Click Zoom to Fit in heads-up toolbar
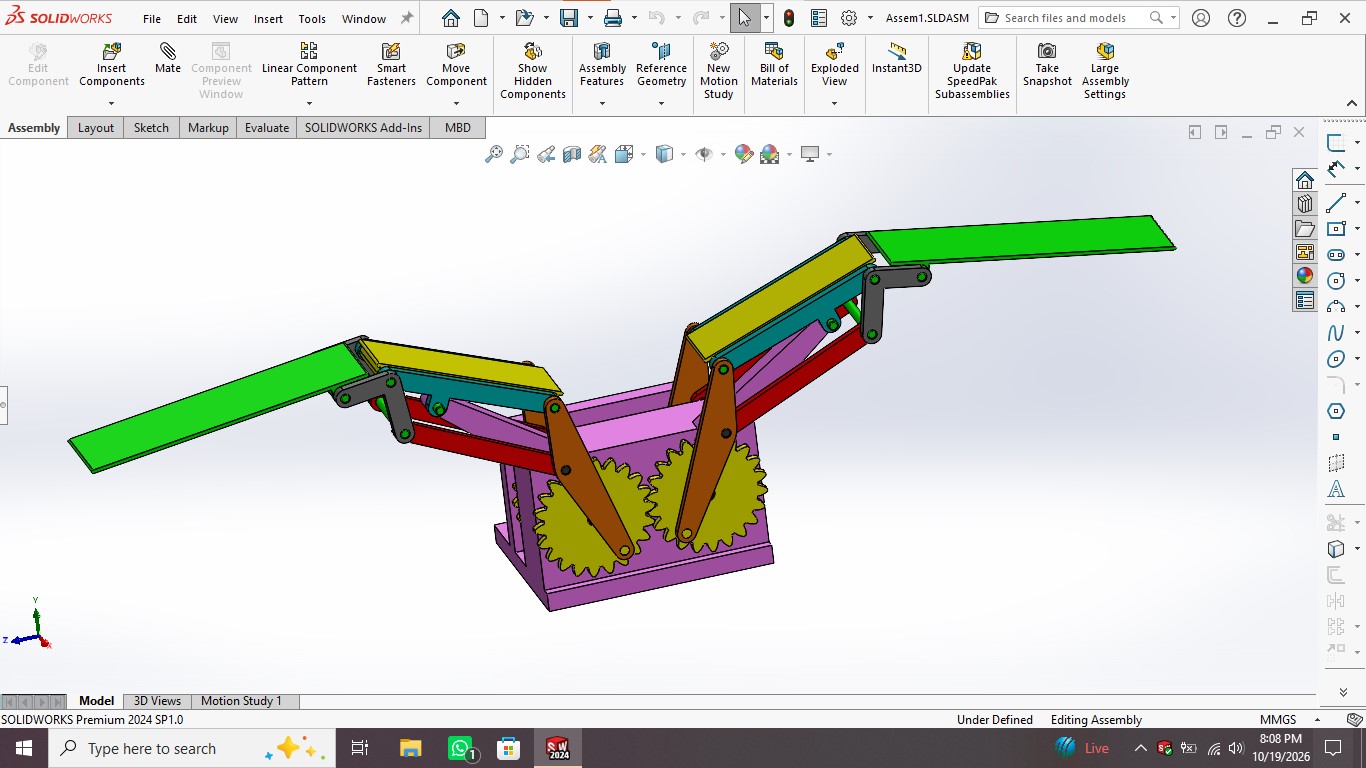This screenshot has height=768, width=1366. pos(493,154)
